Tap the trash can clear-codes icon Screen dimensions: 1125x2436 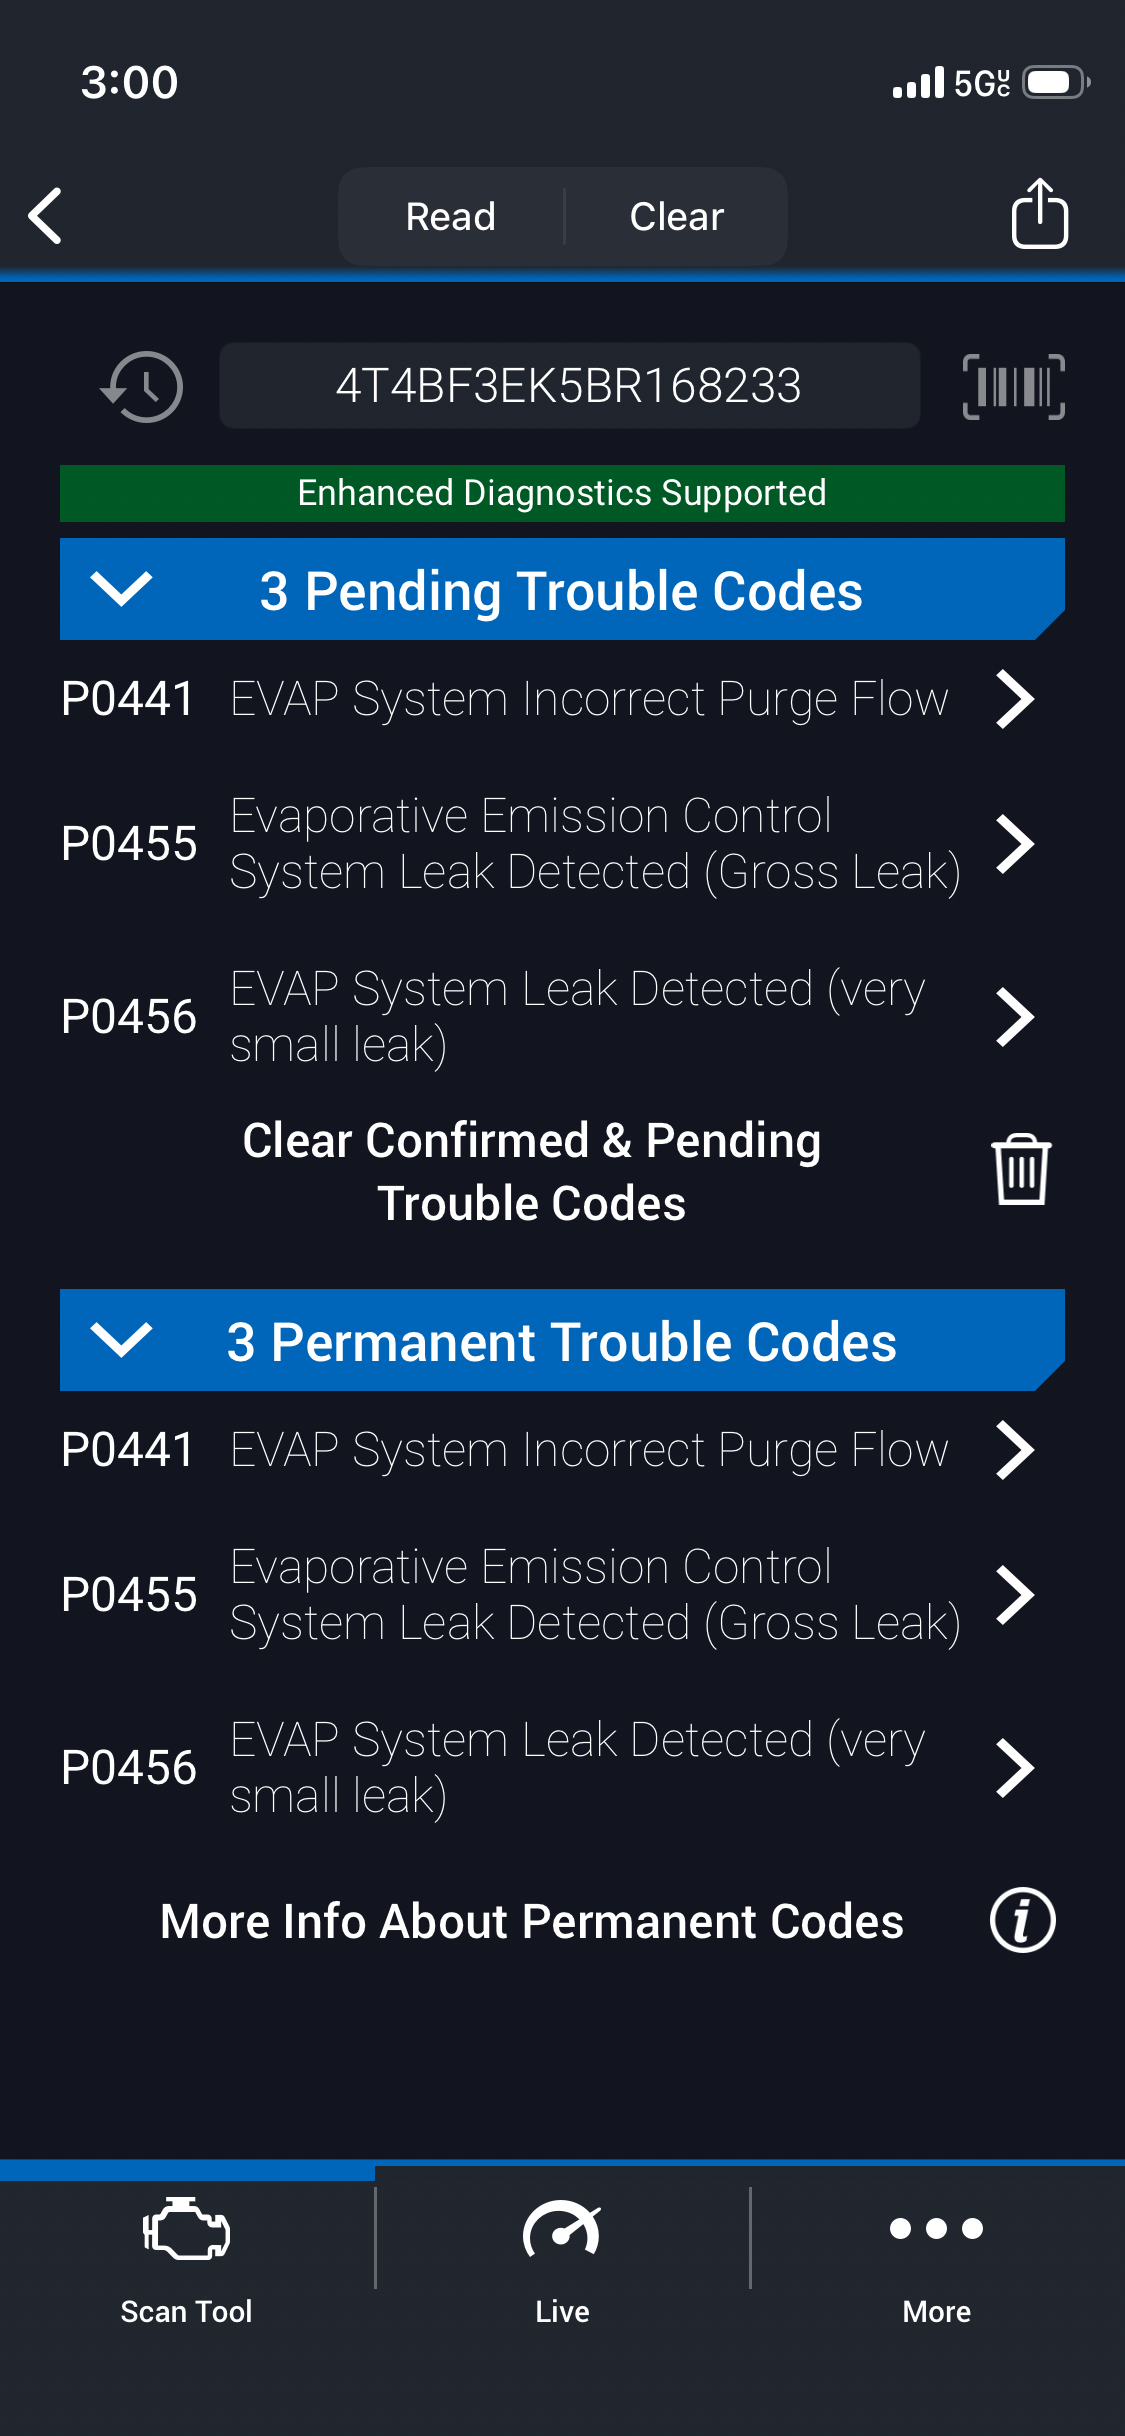pyautogui.click(x=1020, y=1169)
